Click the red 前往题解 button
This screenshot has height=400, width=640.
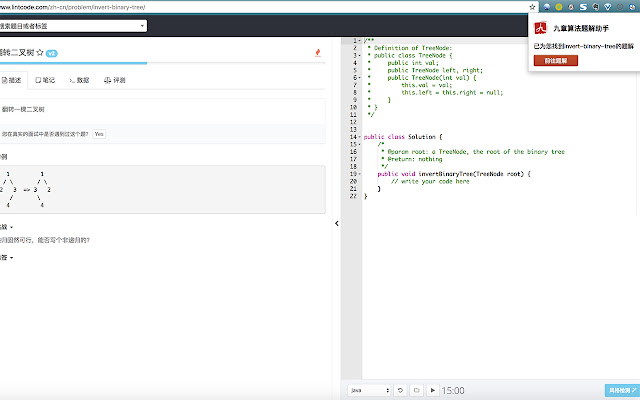click(x=556, y=61)
